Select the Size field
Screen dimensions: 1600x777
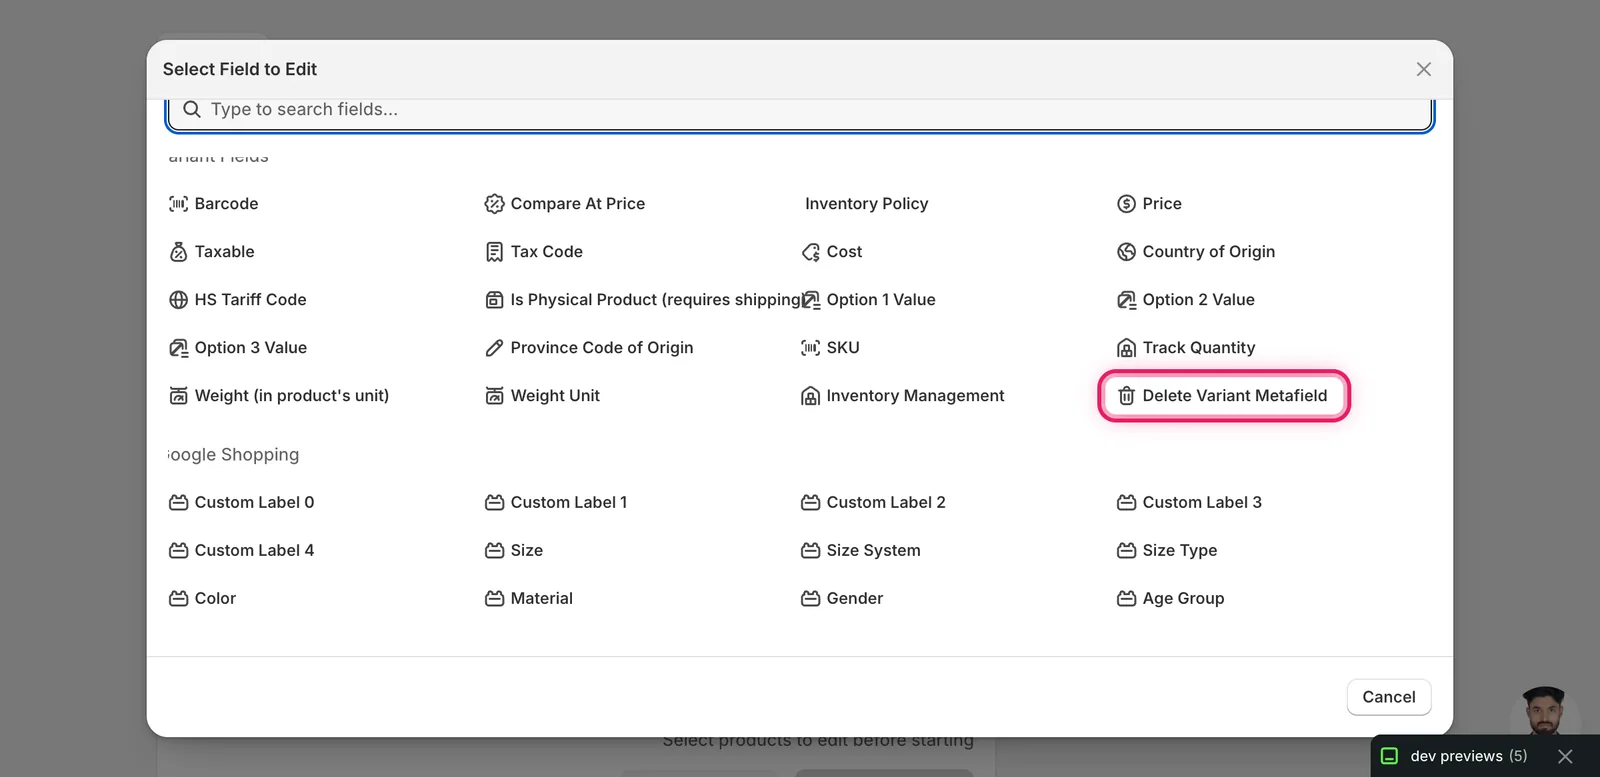pos(514,551)
